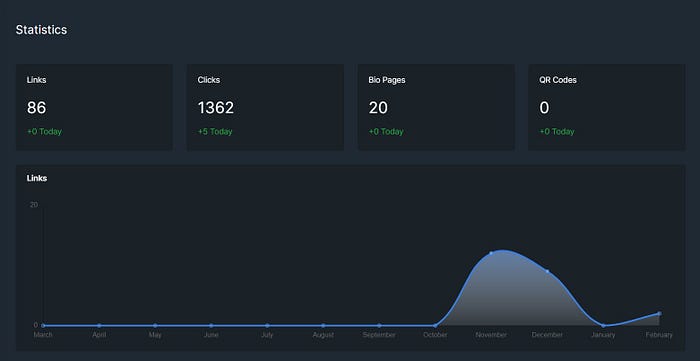
Task: Click the January data point on chart
Action: (x=603, y=325)
